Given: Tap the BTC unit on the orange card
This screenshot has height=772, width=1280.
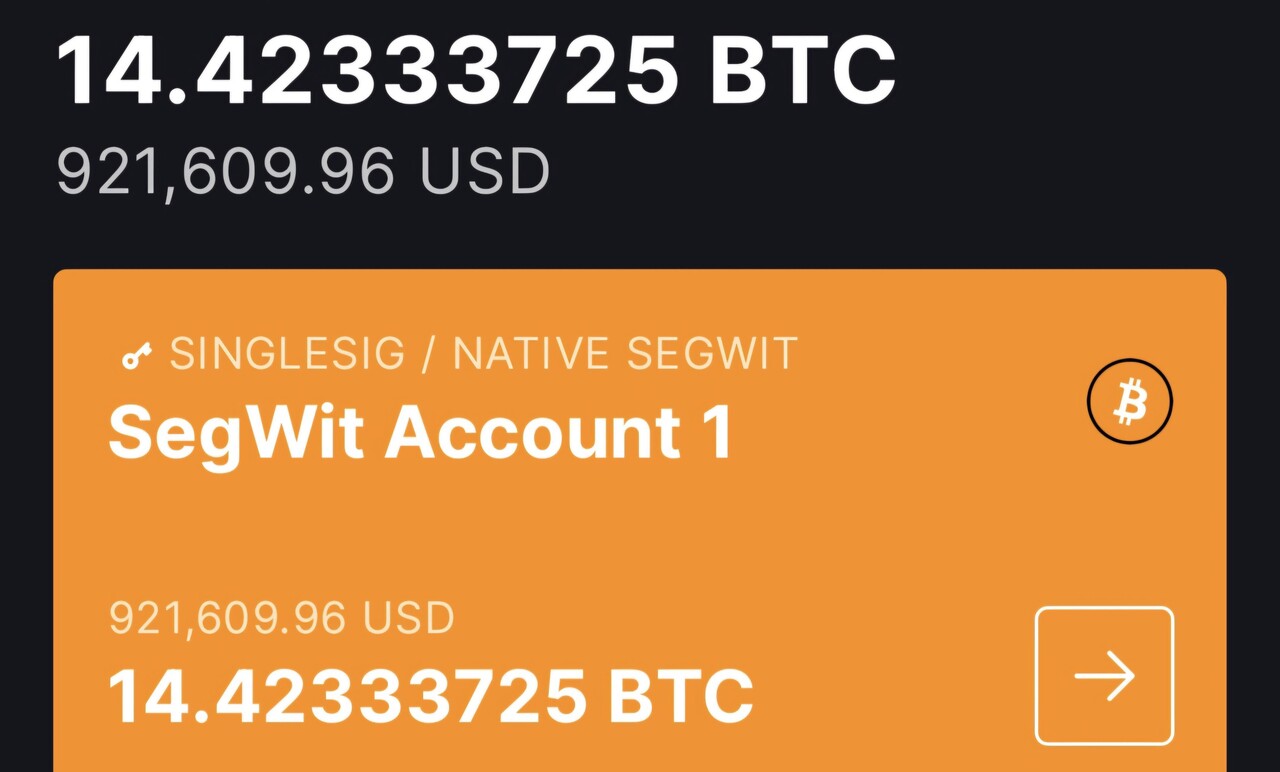Looking at the screenshot, I should 680,695.
